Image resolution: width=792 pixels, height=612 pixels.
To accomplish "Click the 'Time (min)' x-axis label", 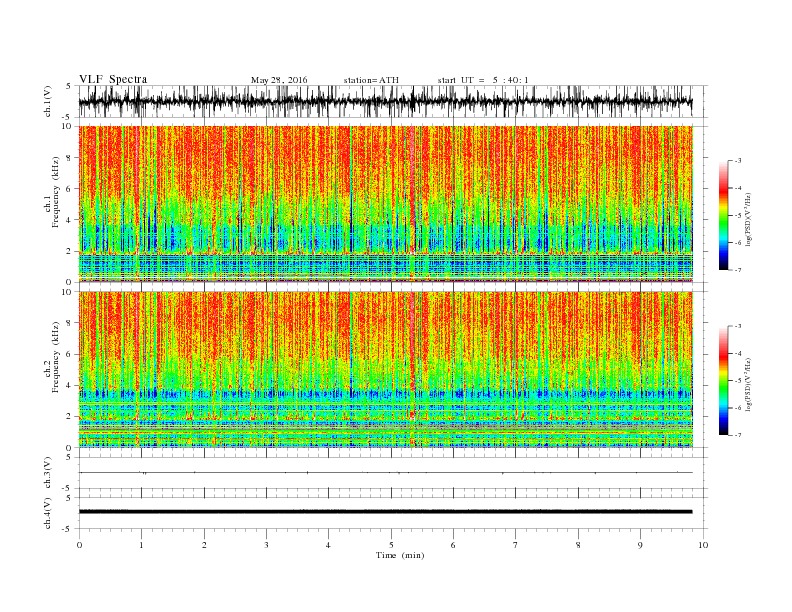I will coord(400,555).
